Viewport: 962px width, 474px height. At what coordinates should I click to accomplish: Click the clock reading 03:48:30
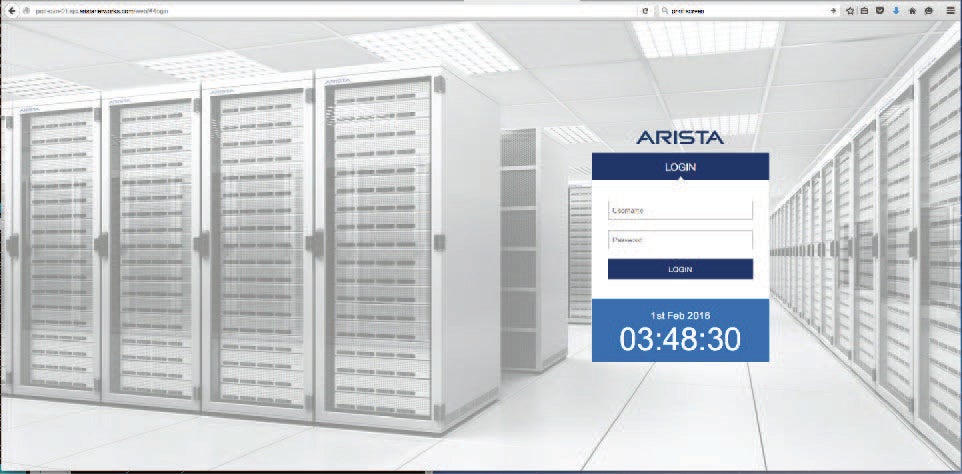pos(680,339)
